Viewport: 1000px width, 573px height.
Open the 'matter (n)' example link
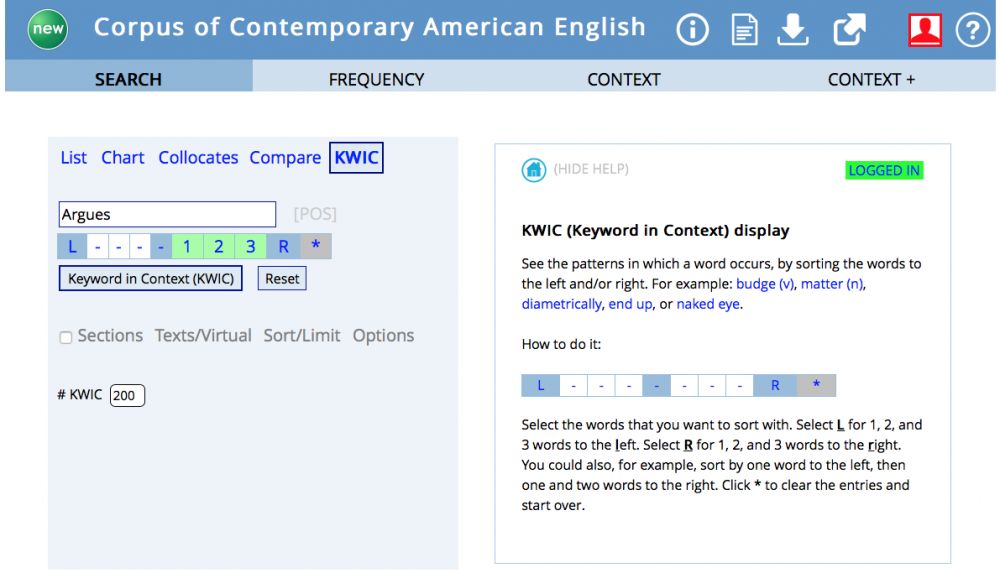pyautogui.click(x=832, y=284)
